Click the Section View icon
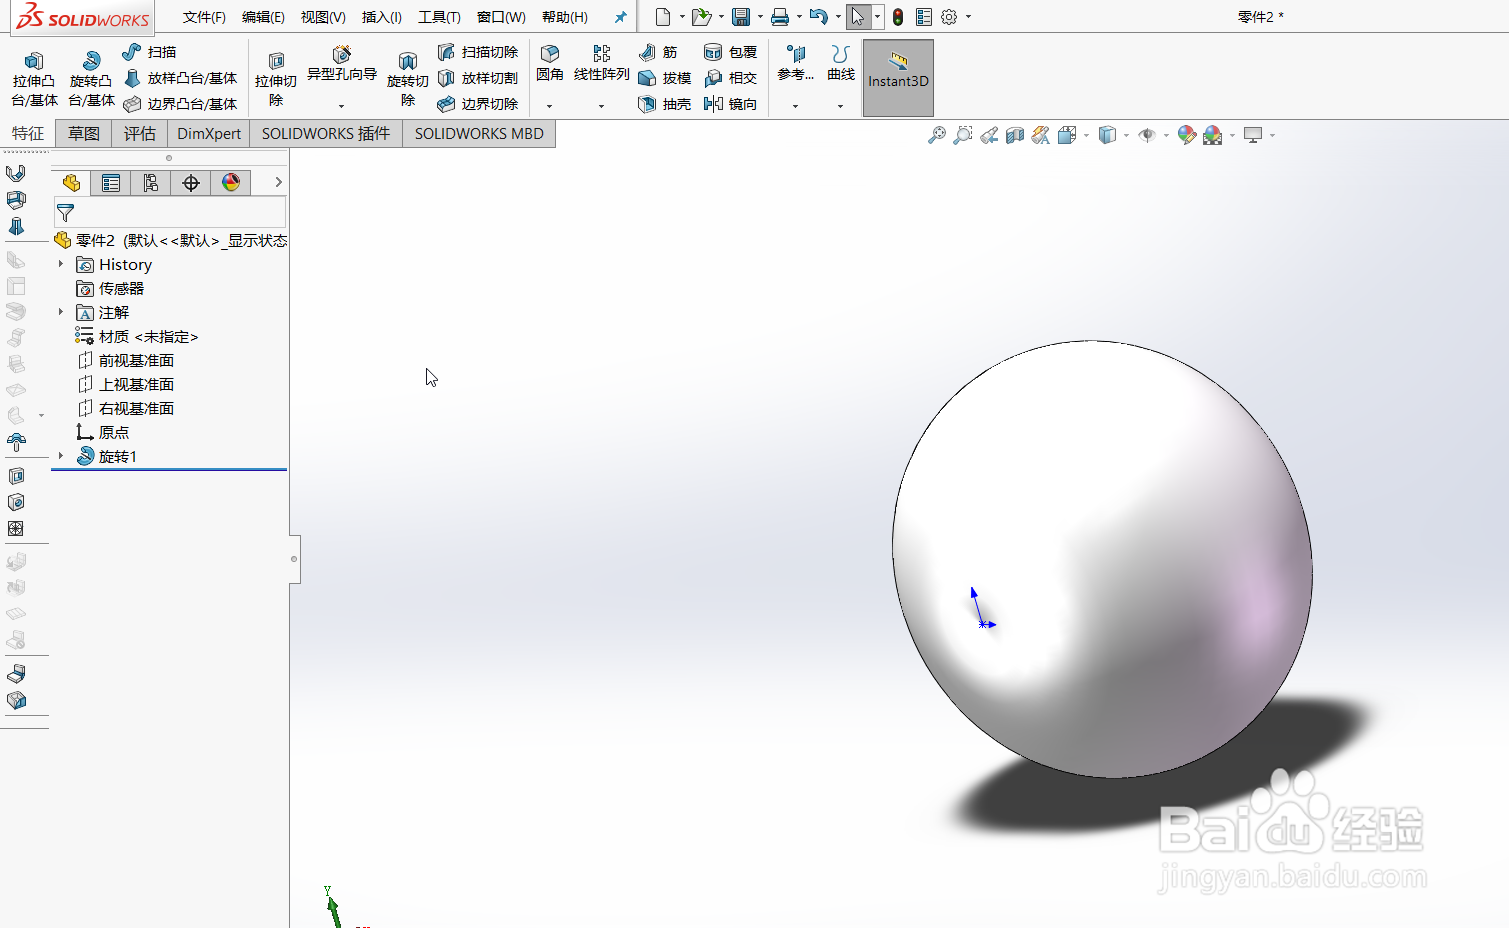This screenshot has width=1509, height=928. click(1015, 135)
